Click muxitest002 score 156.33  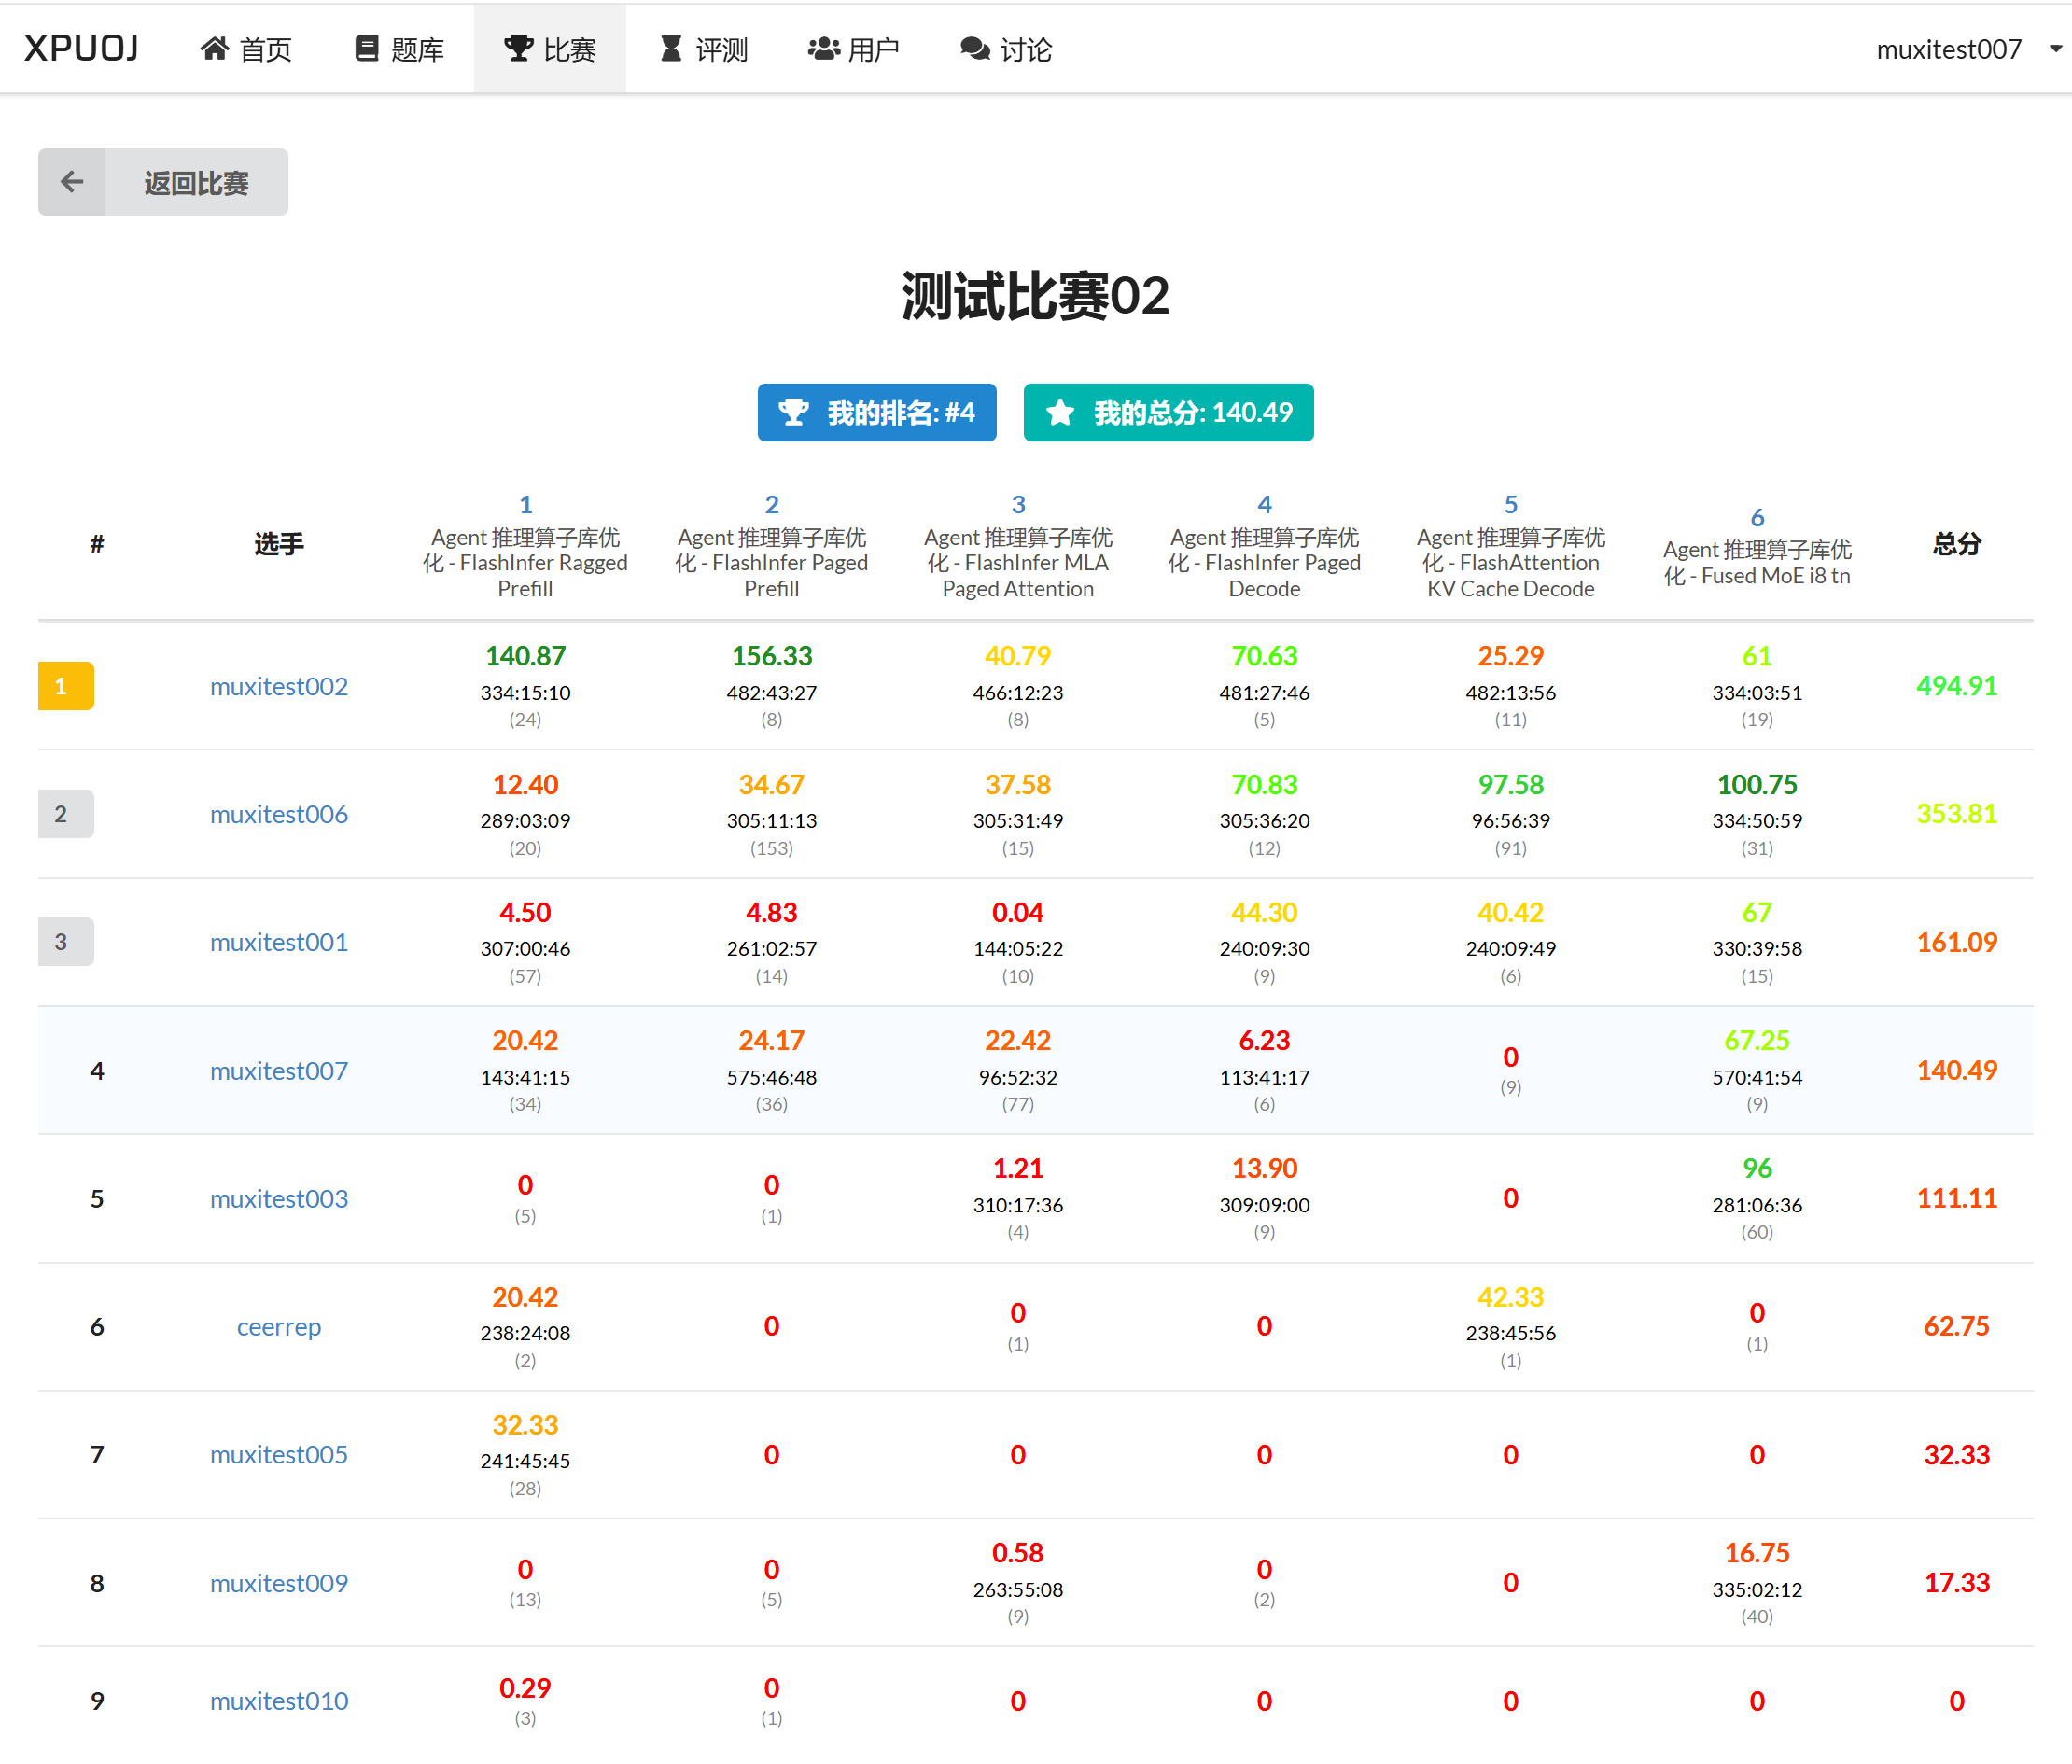tap(771, 656)
